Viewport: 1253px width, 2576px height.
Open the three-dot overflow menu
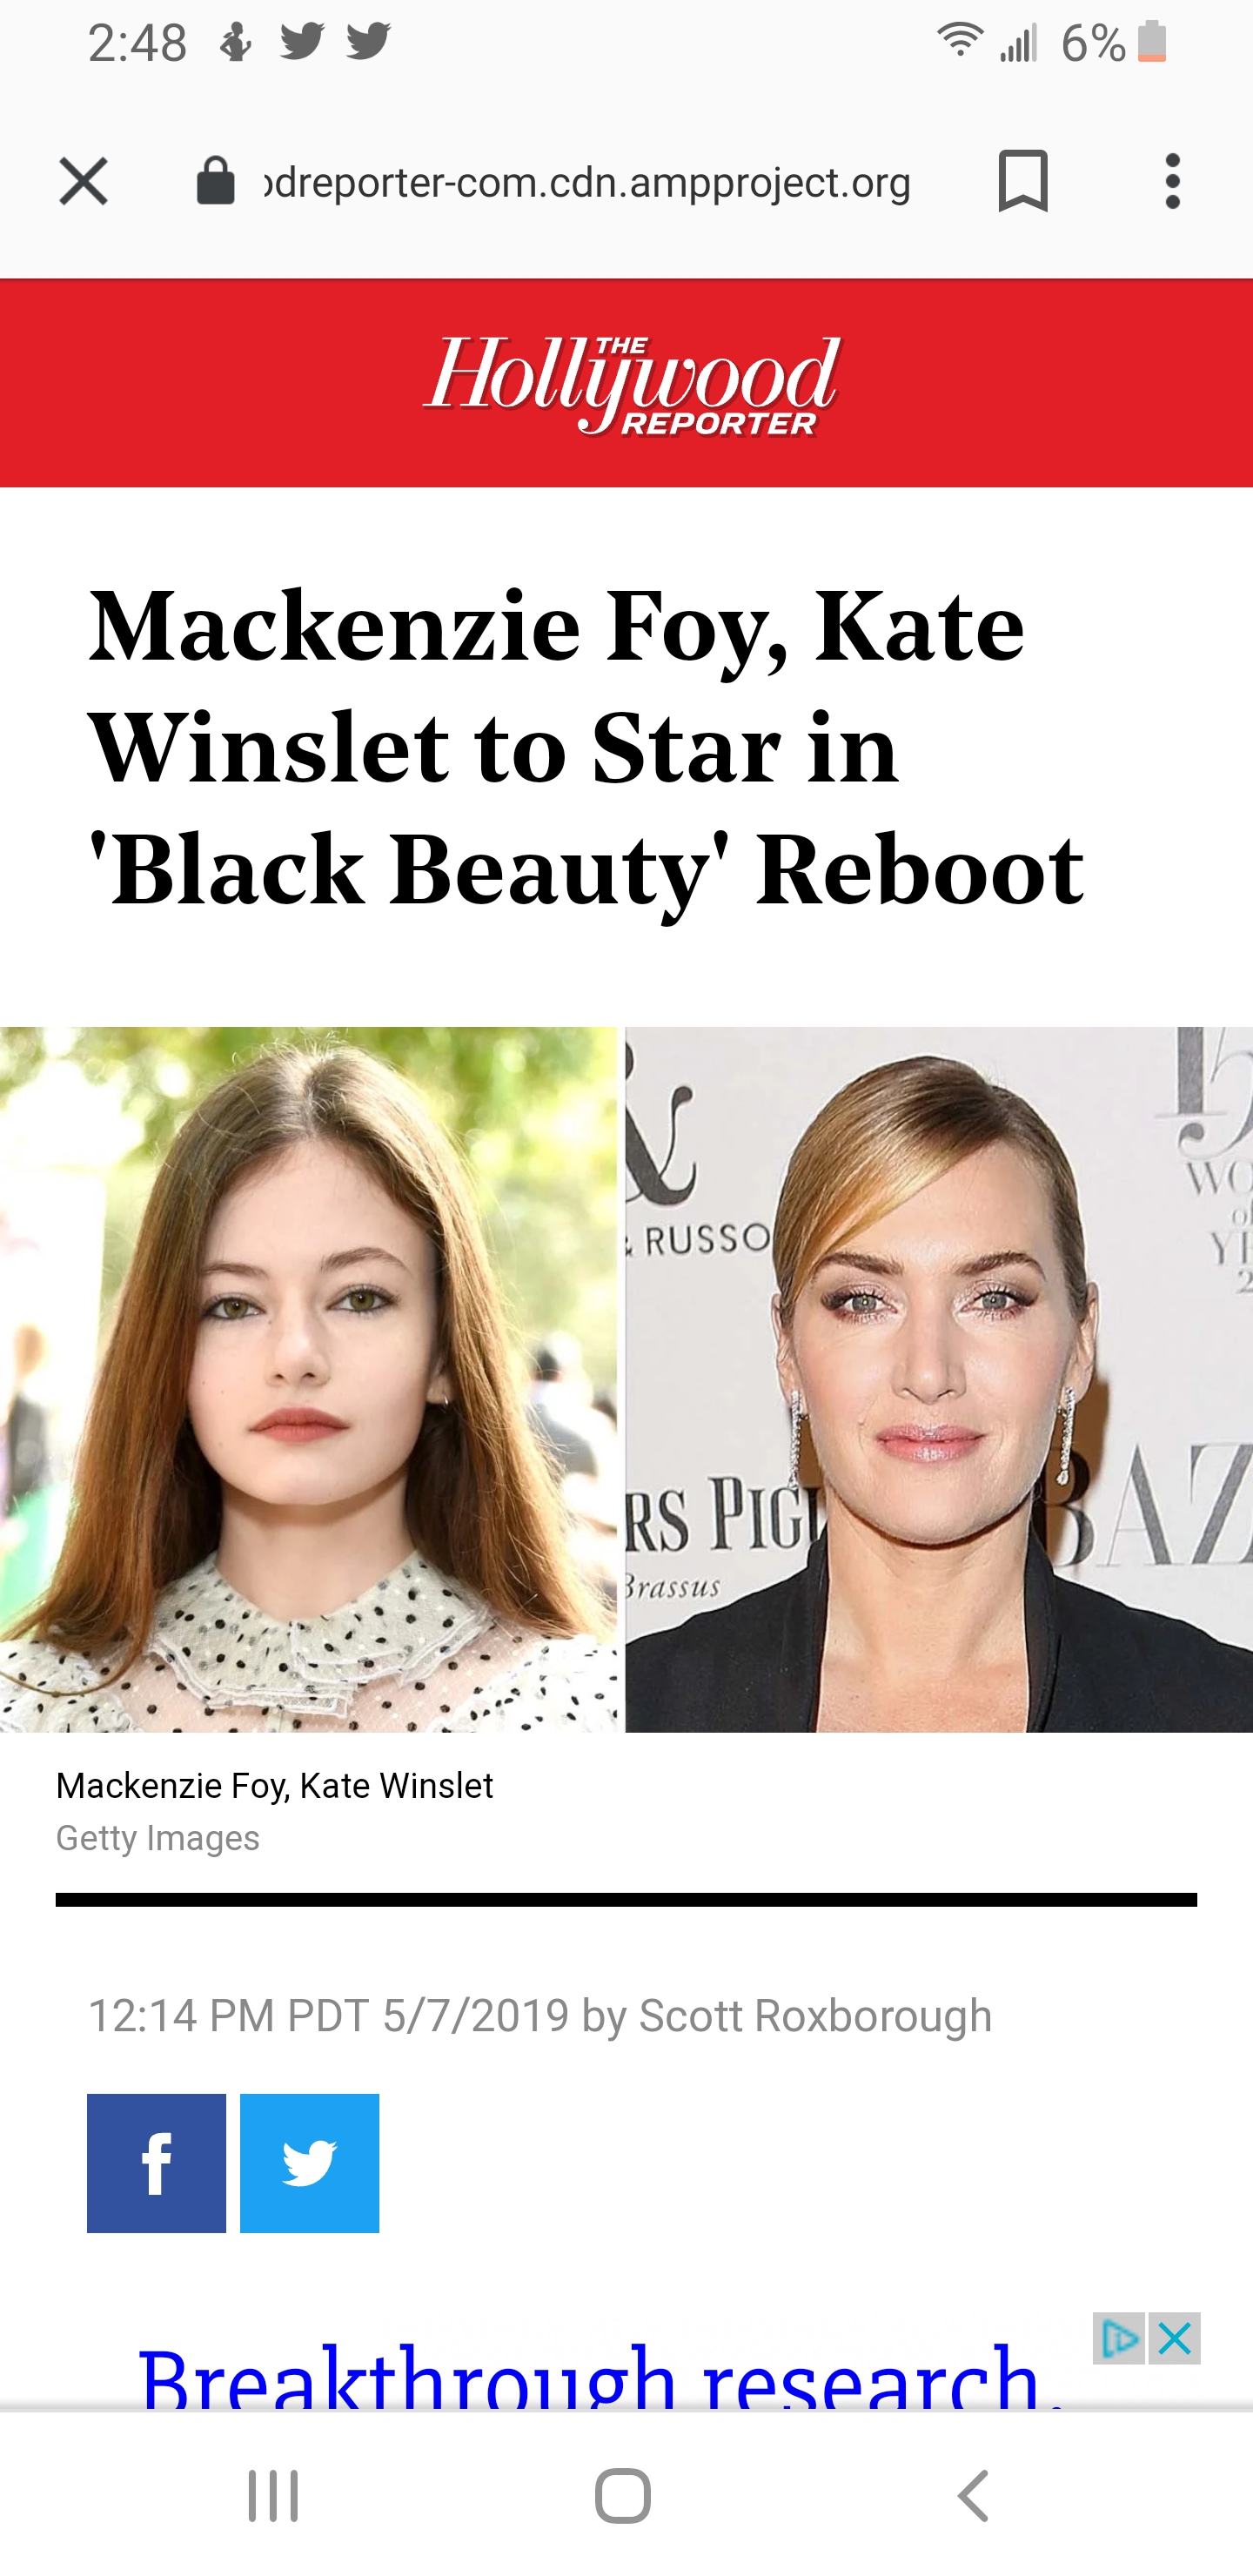pos(1173,181)
